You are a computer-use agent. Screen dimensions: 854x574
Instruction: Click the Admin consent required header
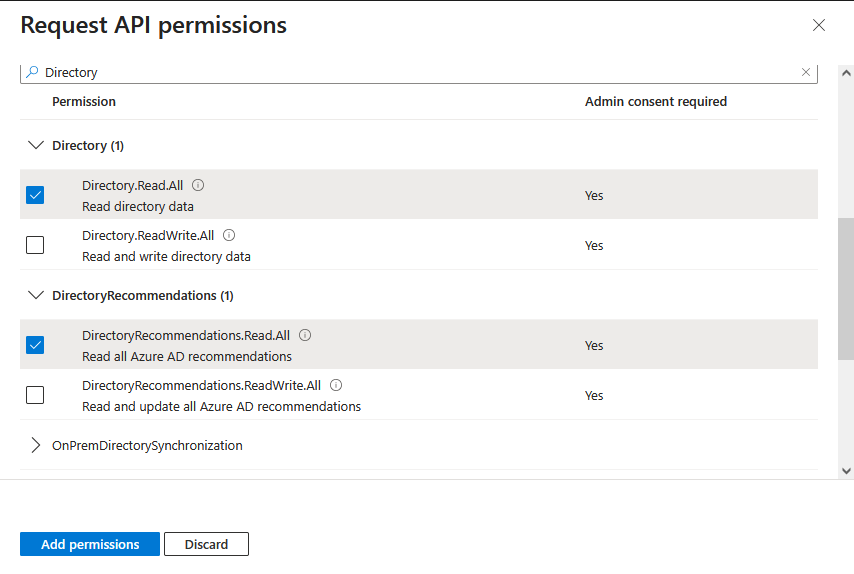[656, 102]
